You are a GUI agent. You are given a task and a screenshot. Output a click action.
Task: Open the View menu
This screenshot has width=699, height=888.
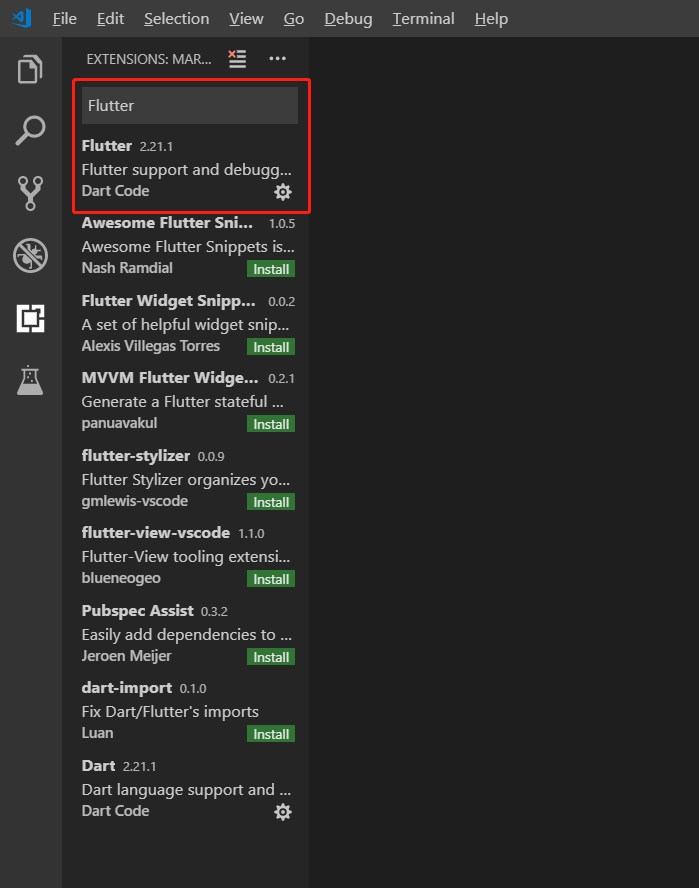[x=246, y=19]
